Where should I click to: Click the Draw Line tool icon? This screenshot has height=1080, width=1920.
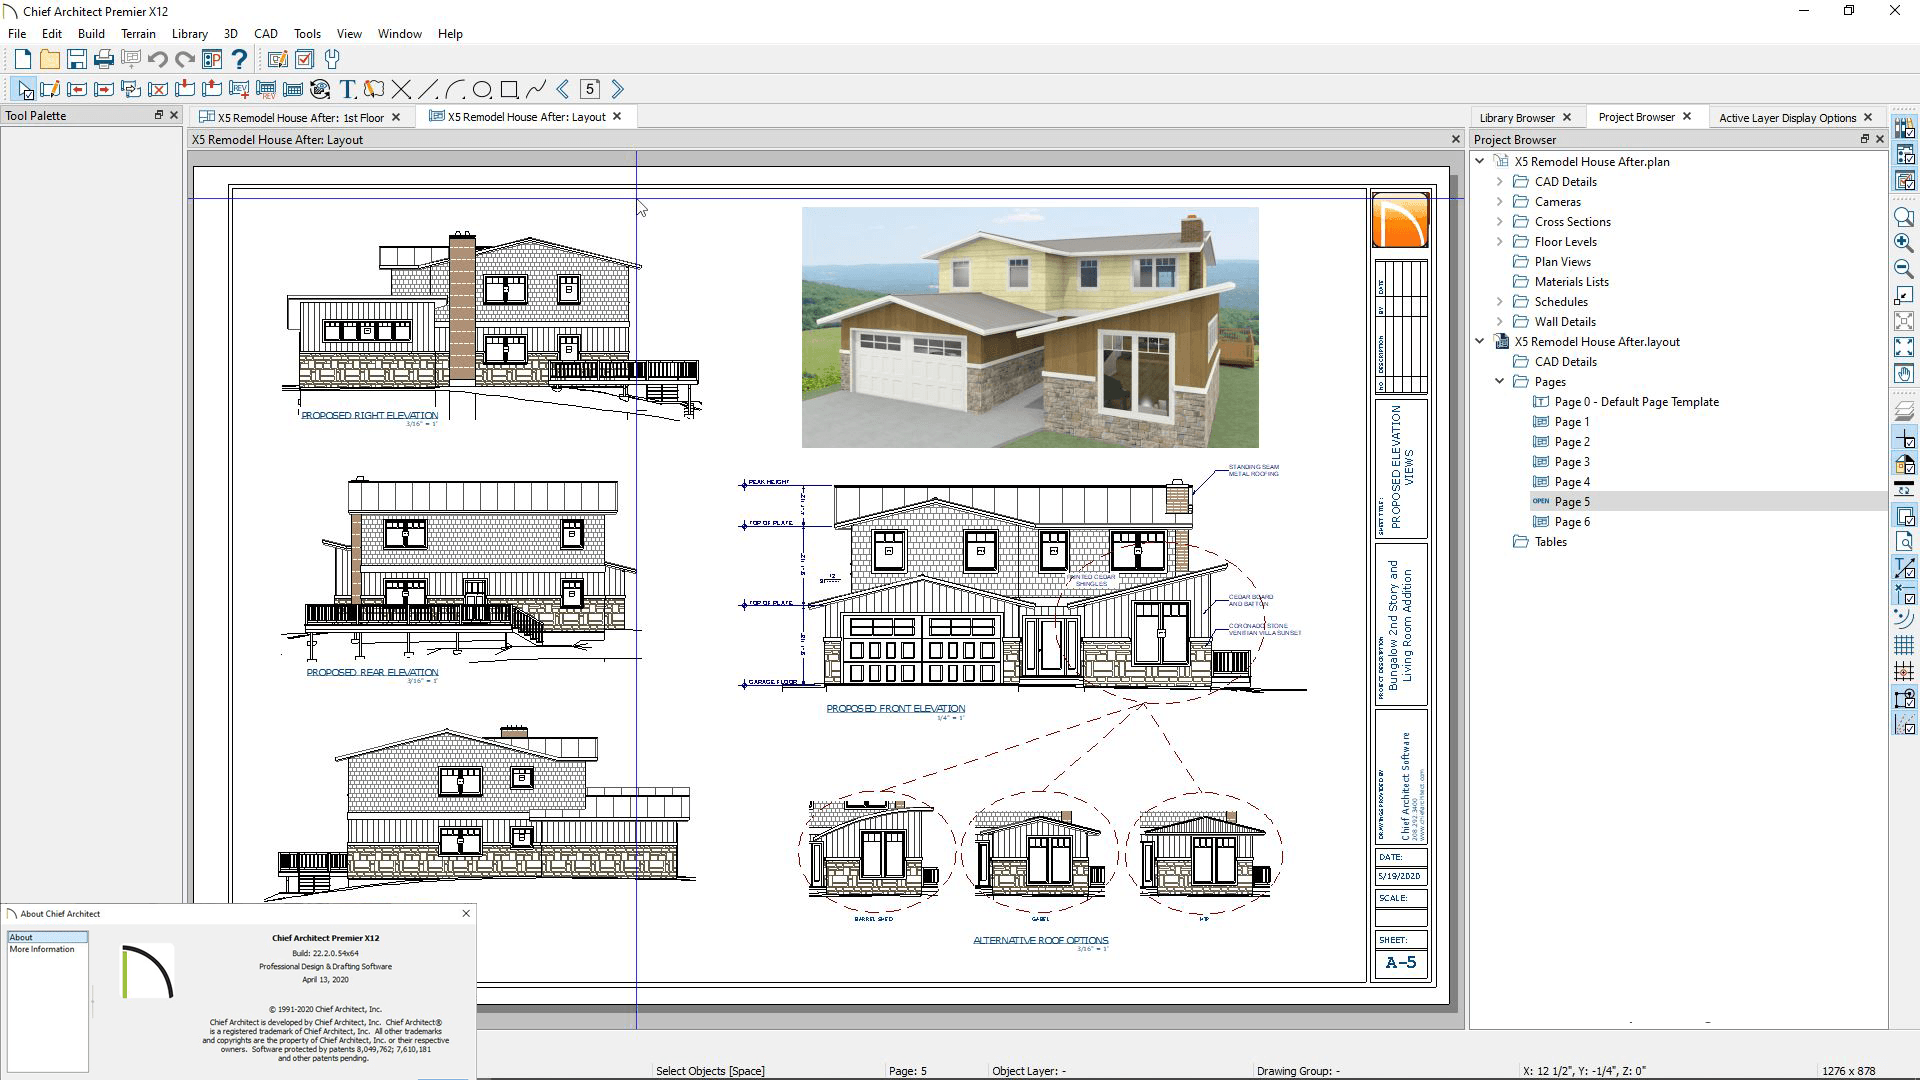tap(427, 88)
